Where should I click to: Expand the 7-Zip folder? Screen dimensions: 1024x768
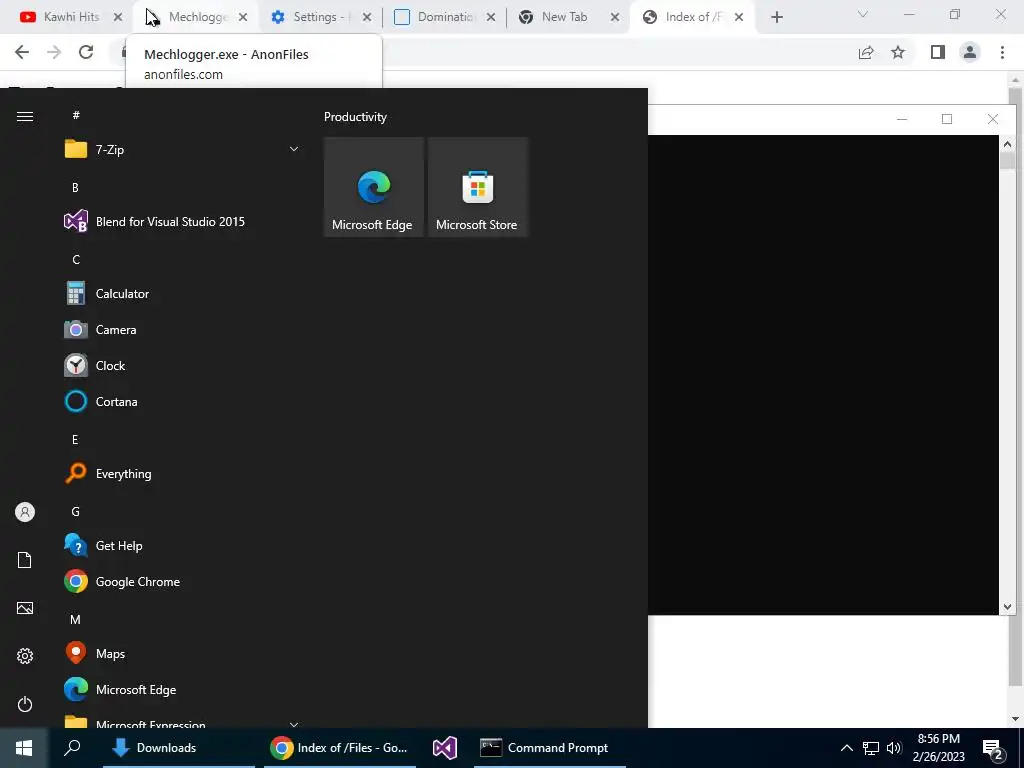182,150
